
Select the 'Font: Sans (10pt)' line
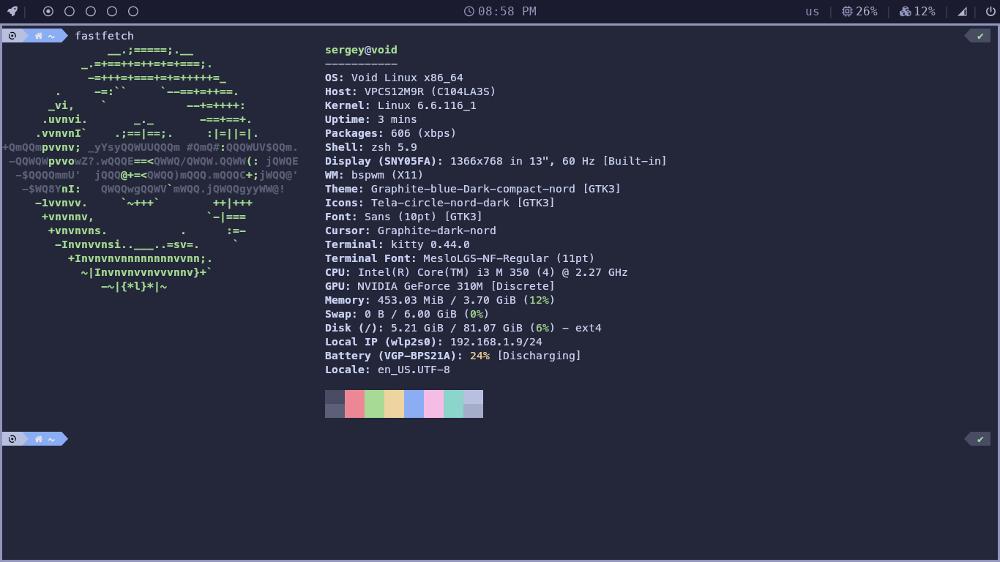pos(404,217)
